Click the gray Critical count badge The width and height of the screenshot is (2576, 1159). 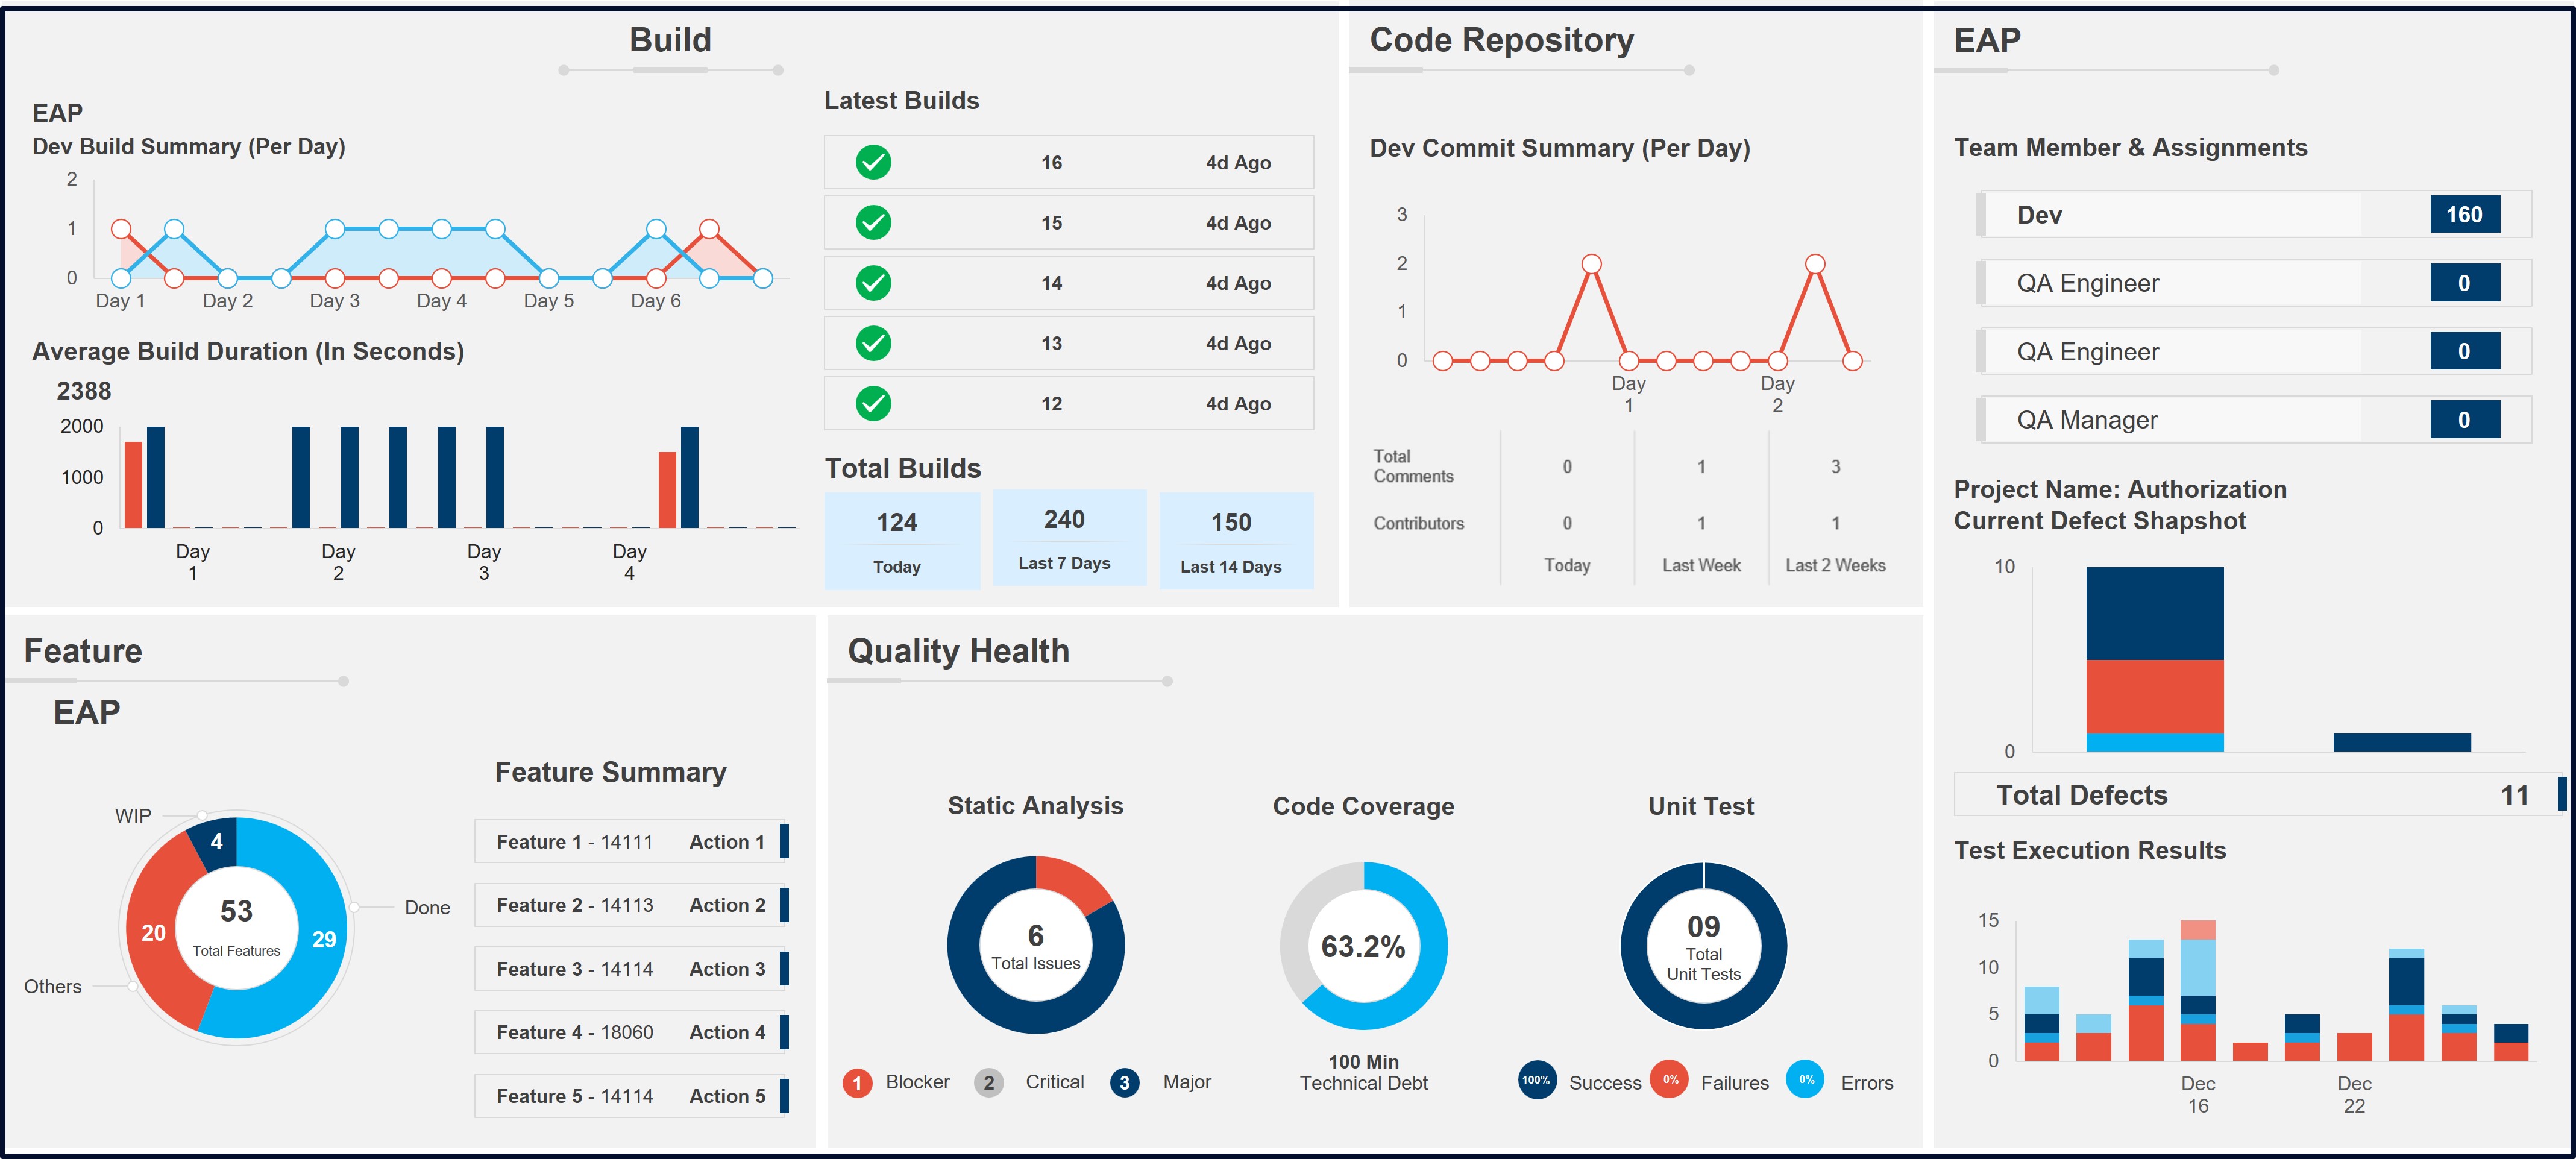pyautogui.click(x=988, y=1083)
